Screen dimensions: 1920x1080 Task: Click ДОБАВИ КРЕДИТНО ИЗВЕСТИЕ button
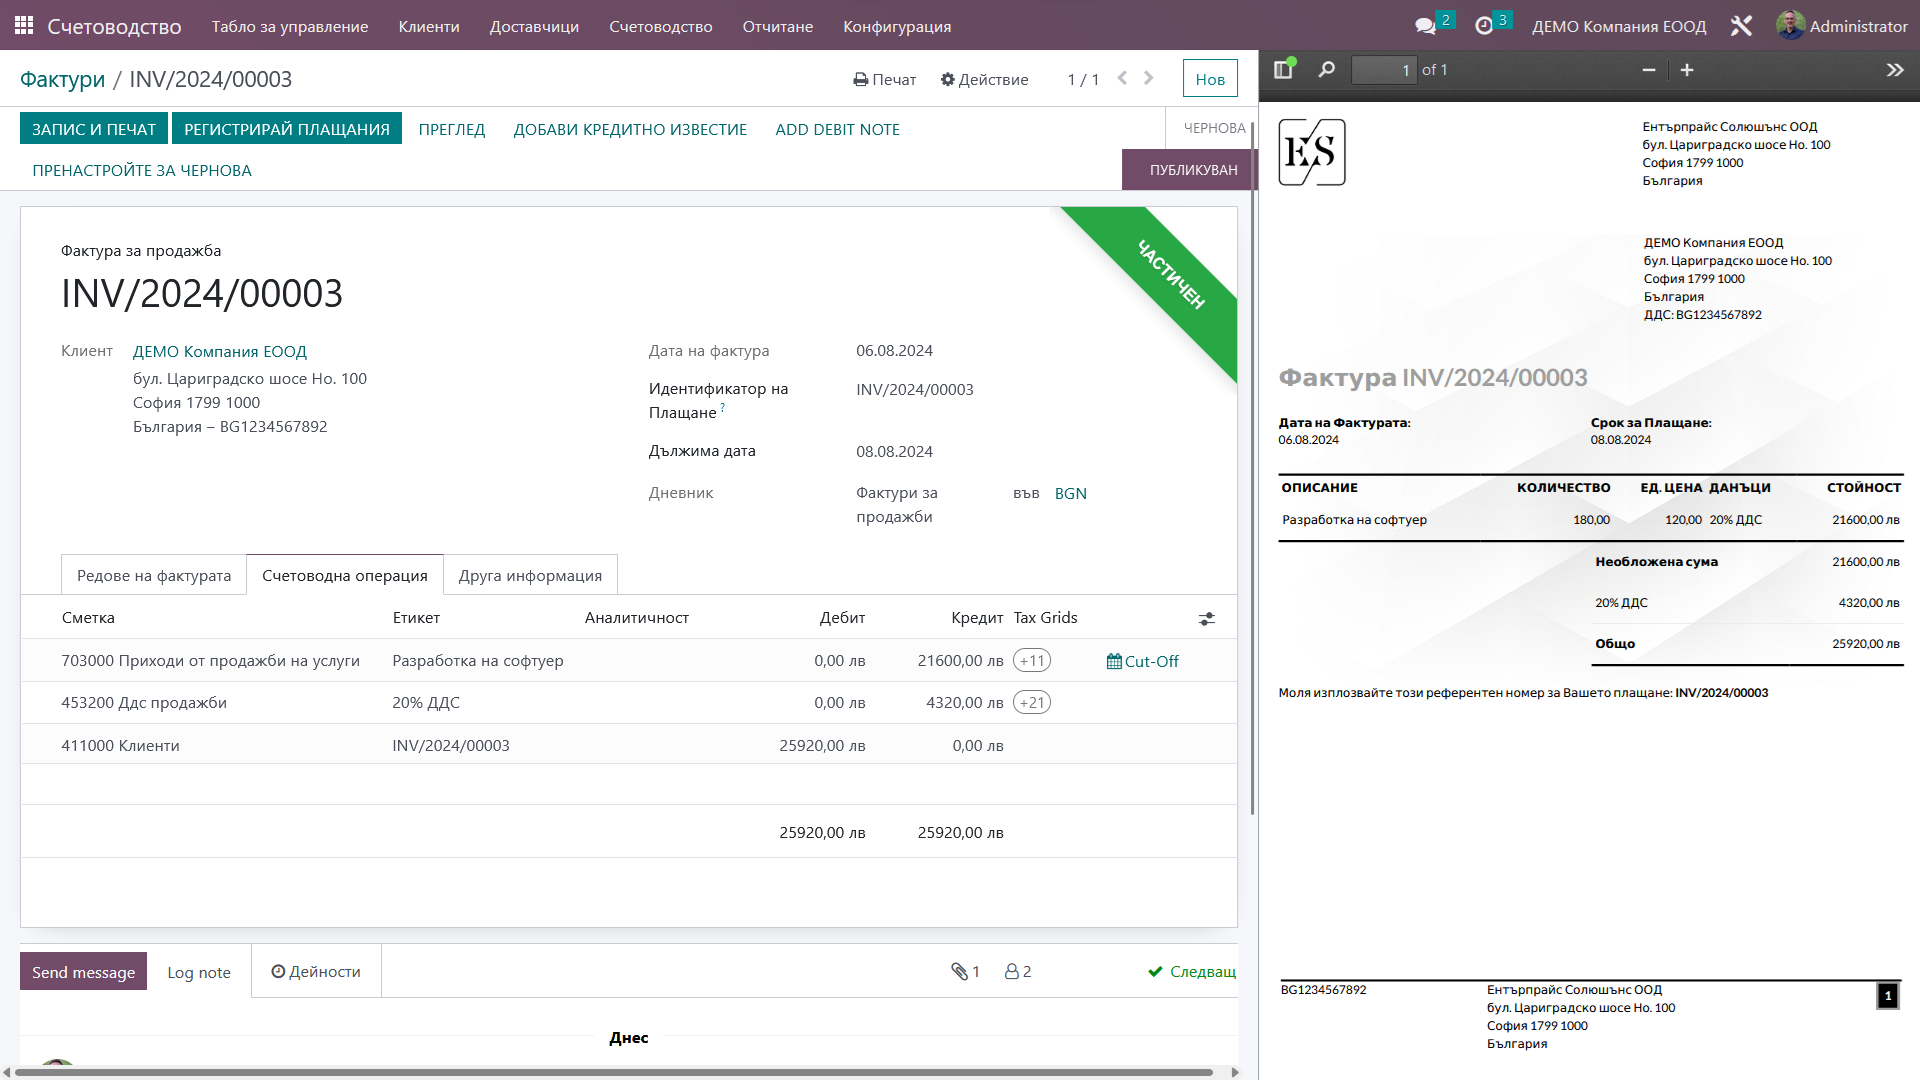tap(630, 129)
